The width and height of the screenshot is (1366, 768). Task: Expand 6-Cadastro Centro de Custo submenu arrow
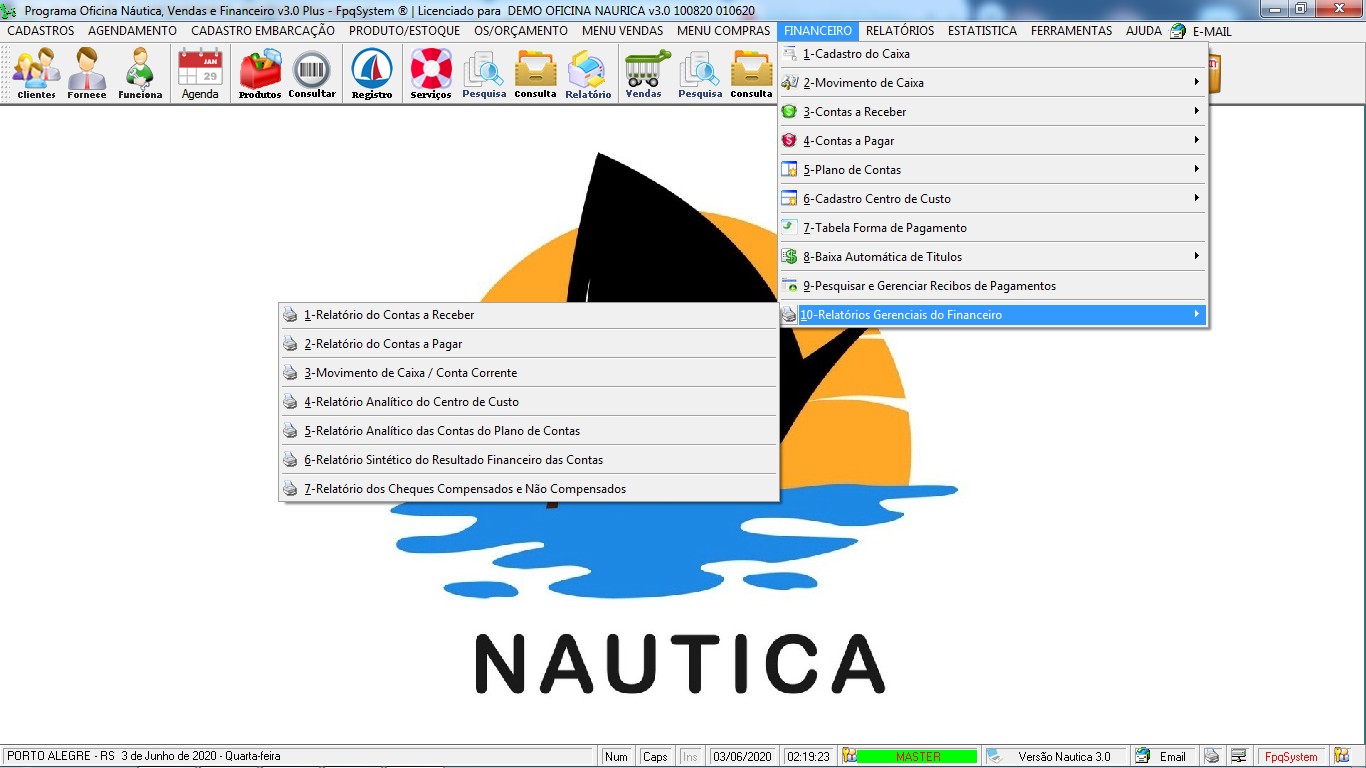pos(1196,199)
